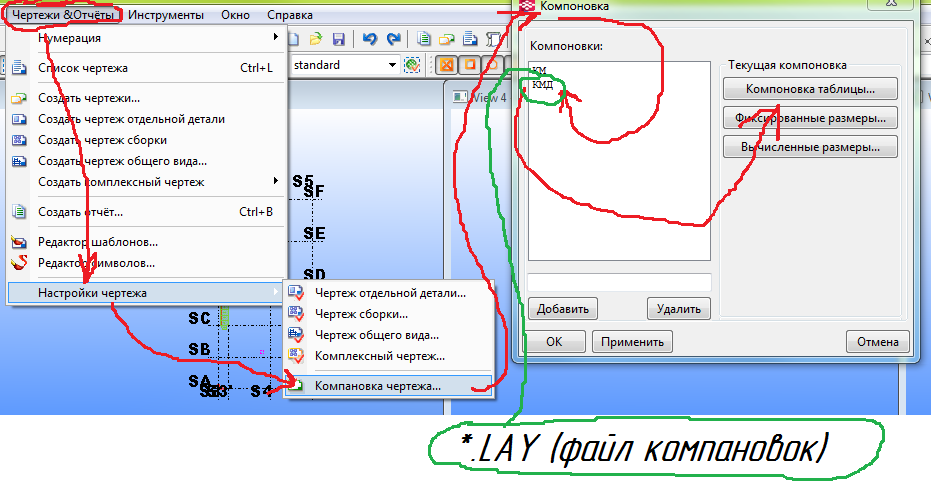Click the layout name input field
Screen dimensions: 931x488
point(619,282)
